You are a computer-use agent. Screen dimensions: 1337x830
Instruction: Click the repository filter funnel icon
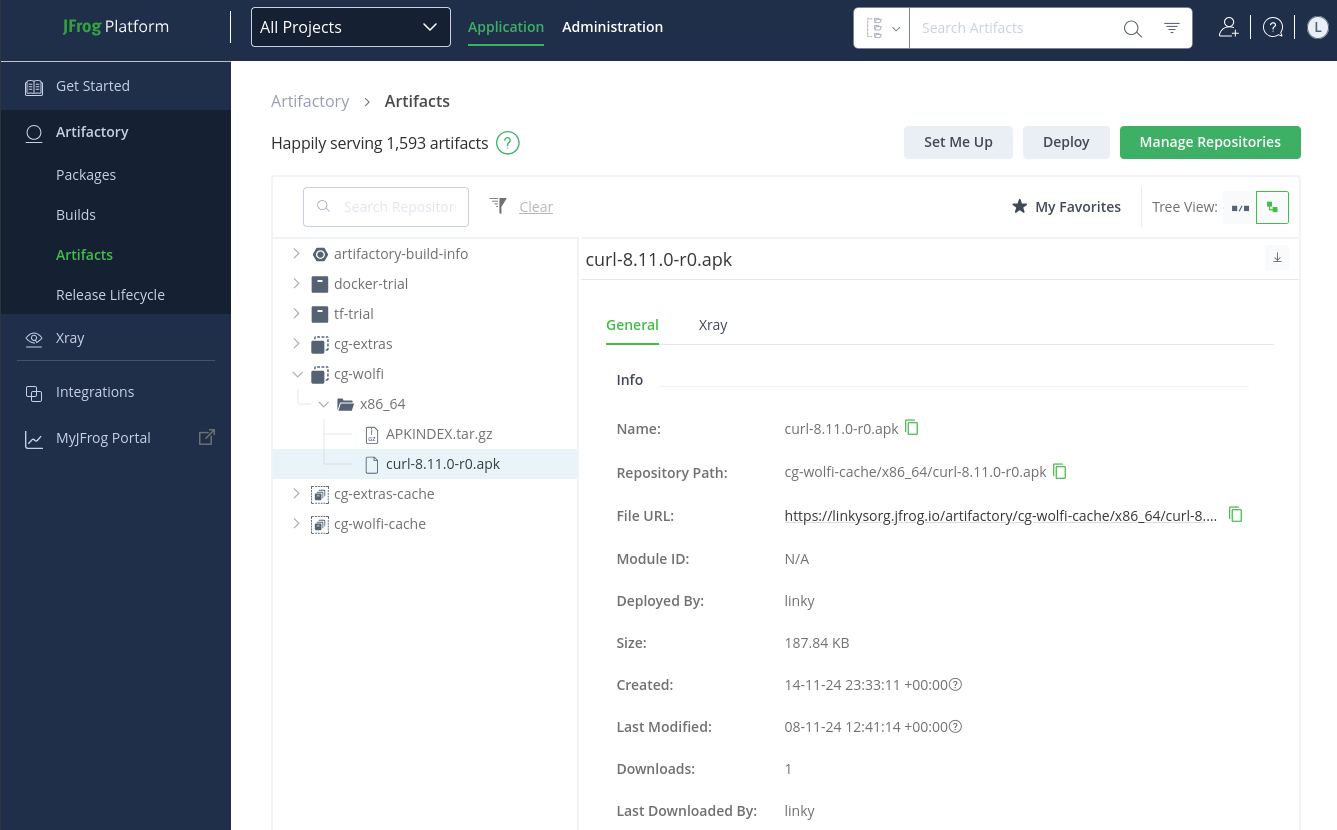497,206
